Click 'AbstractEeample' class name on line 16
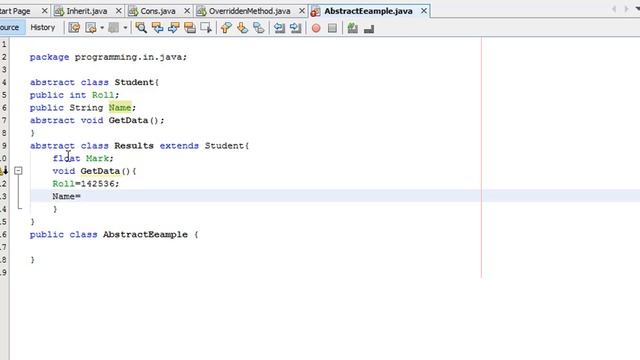Image resolution: width=640 pixels, height=360 pixels. (x=145, y=235)
